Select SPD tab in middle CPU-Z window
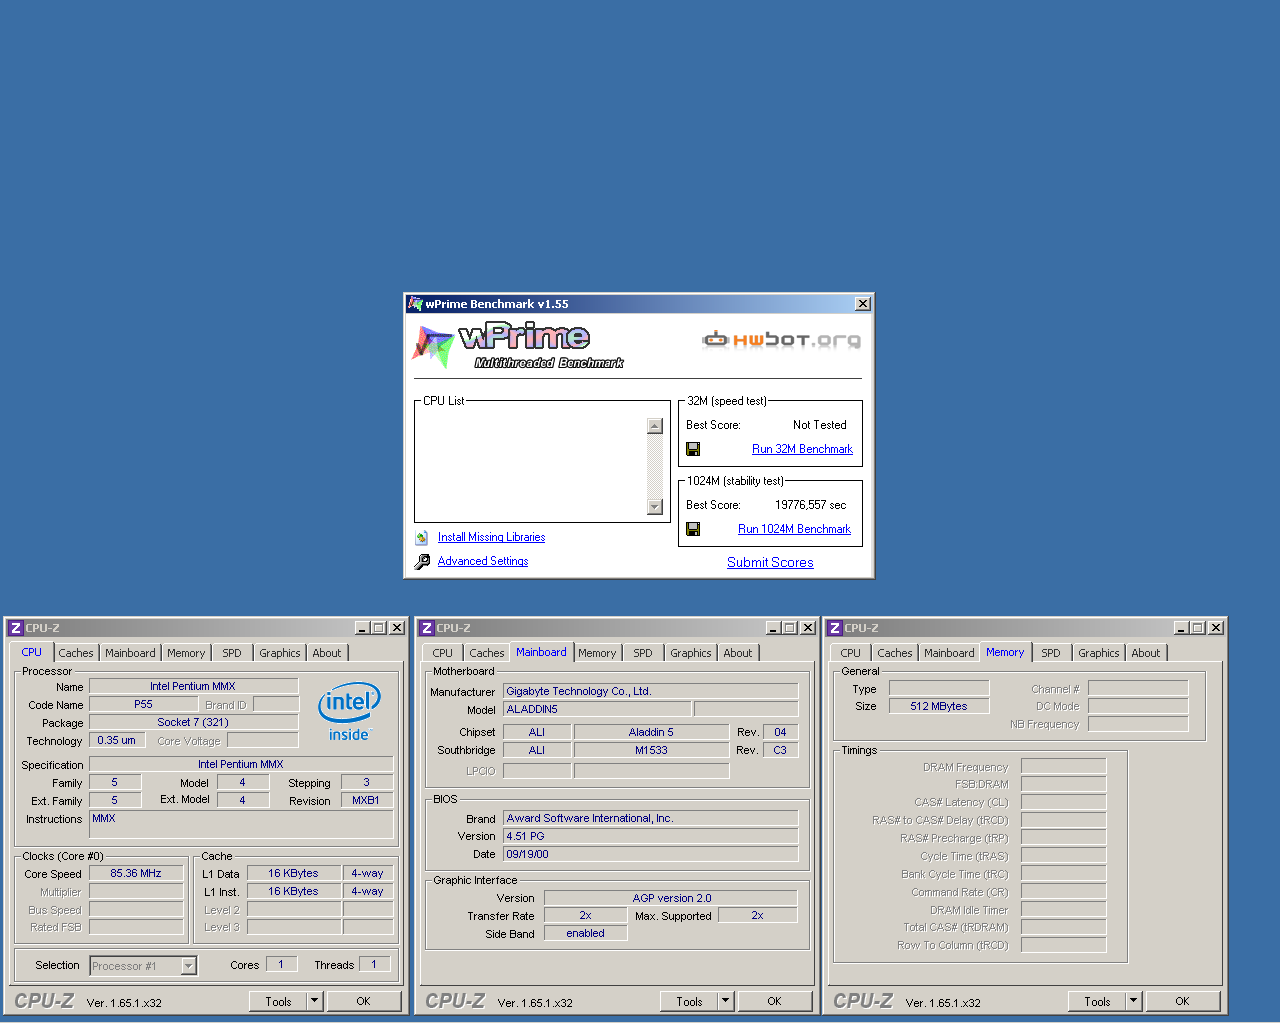Viewport: 1280px width, 1024px height. (643, 653)
